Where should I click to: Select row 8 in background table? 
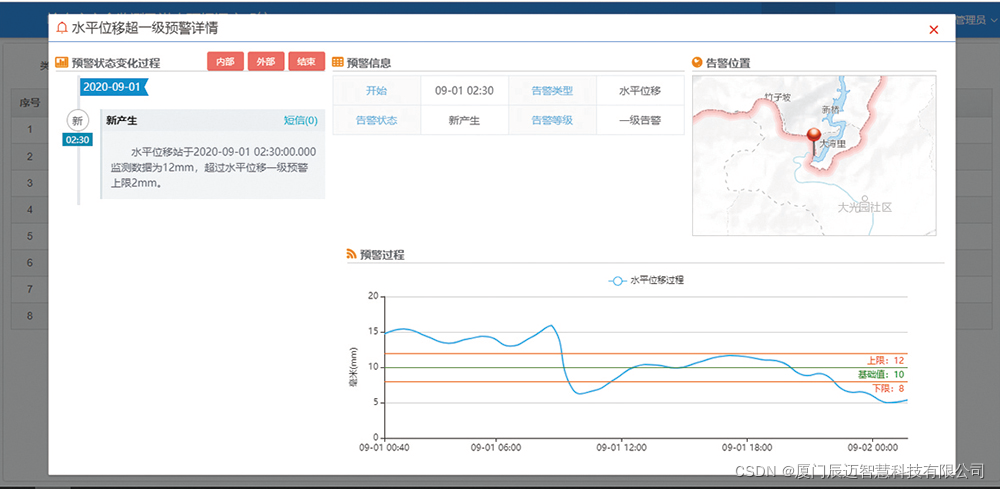pos(29,316)
